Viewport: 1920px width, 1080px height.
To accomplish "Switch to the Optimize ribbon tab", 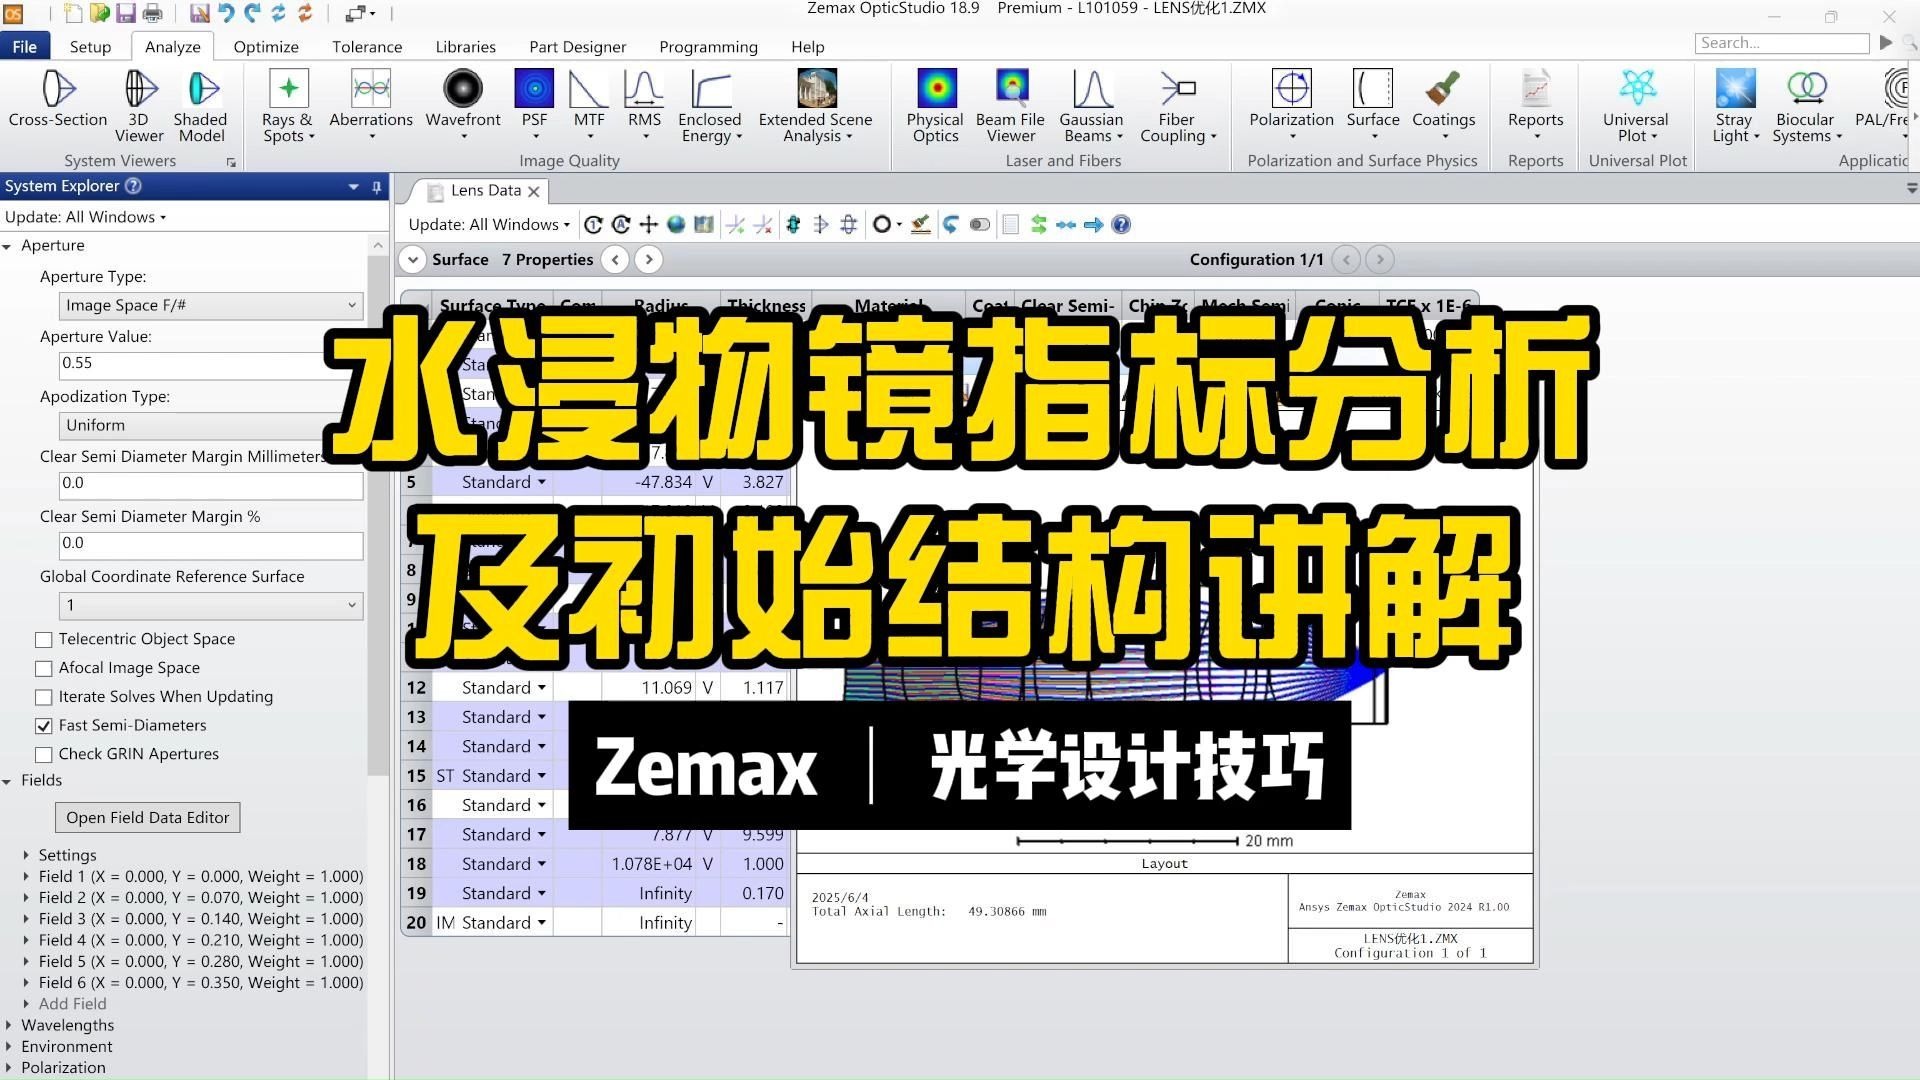I will click(265, 46).
